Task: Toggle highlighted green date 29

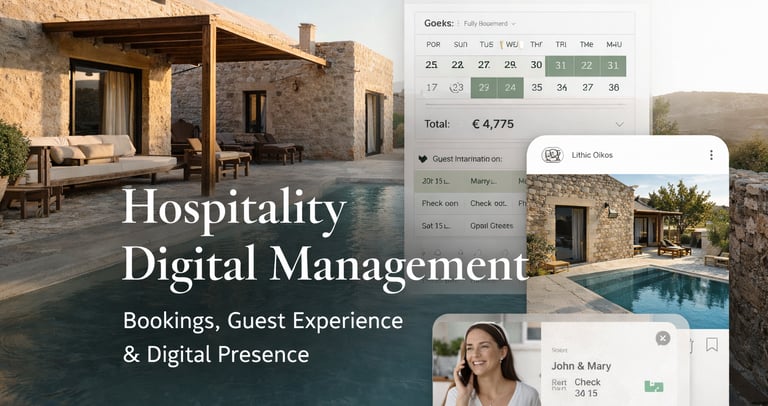Action: 484,88
